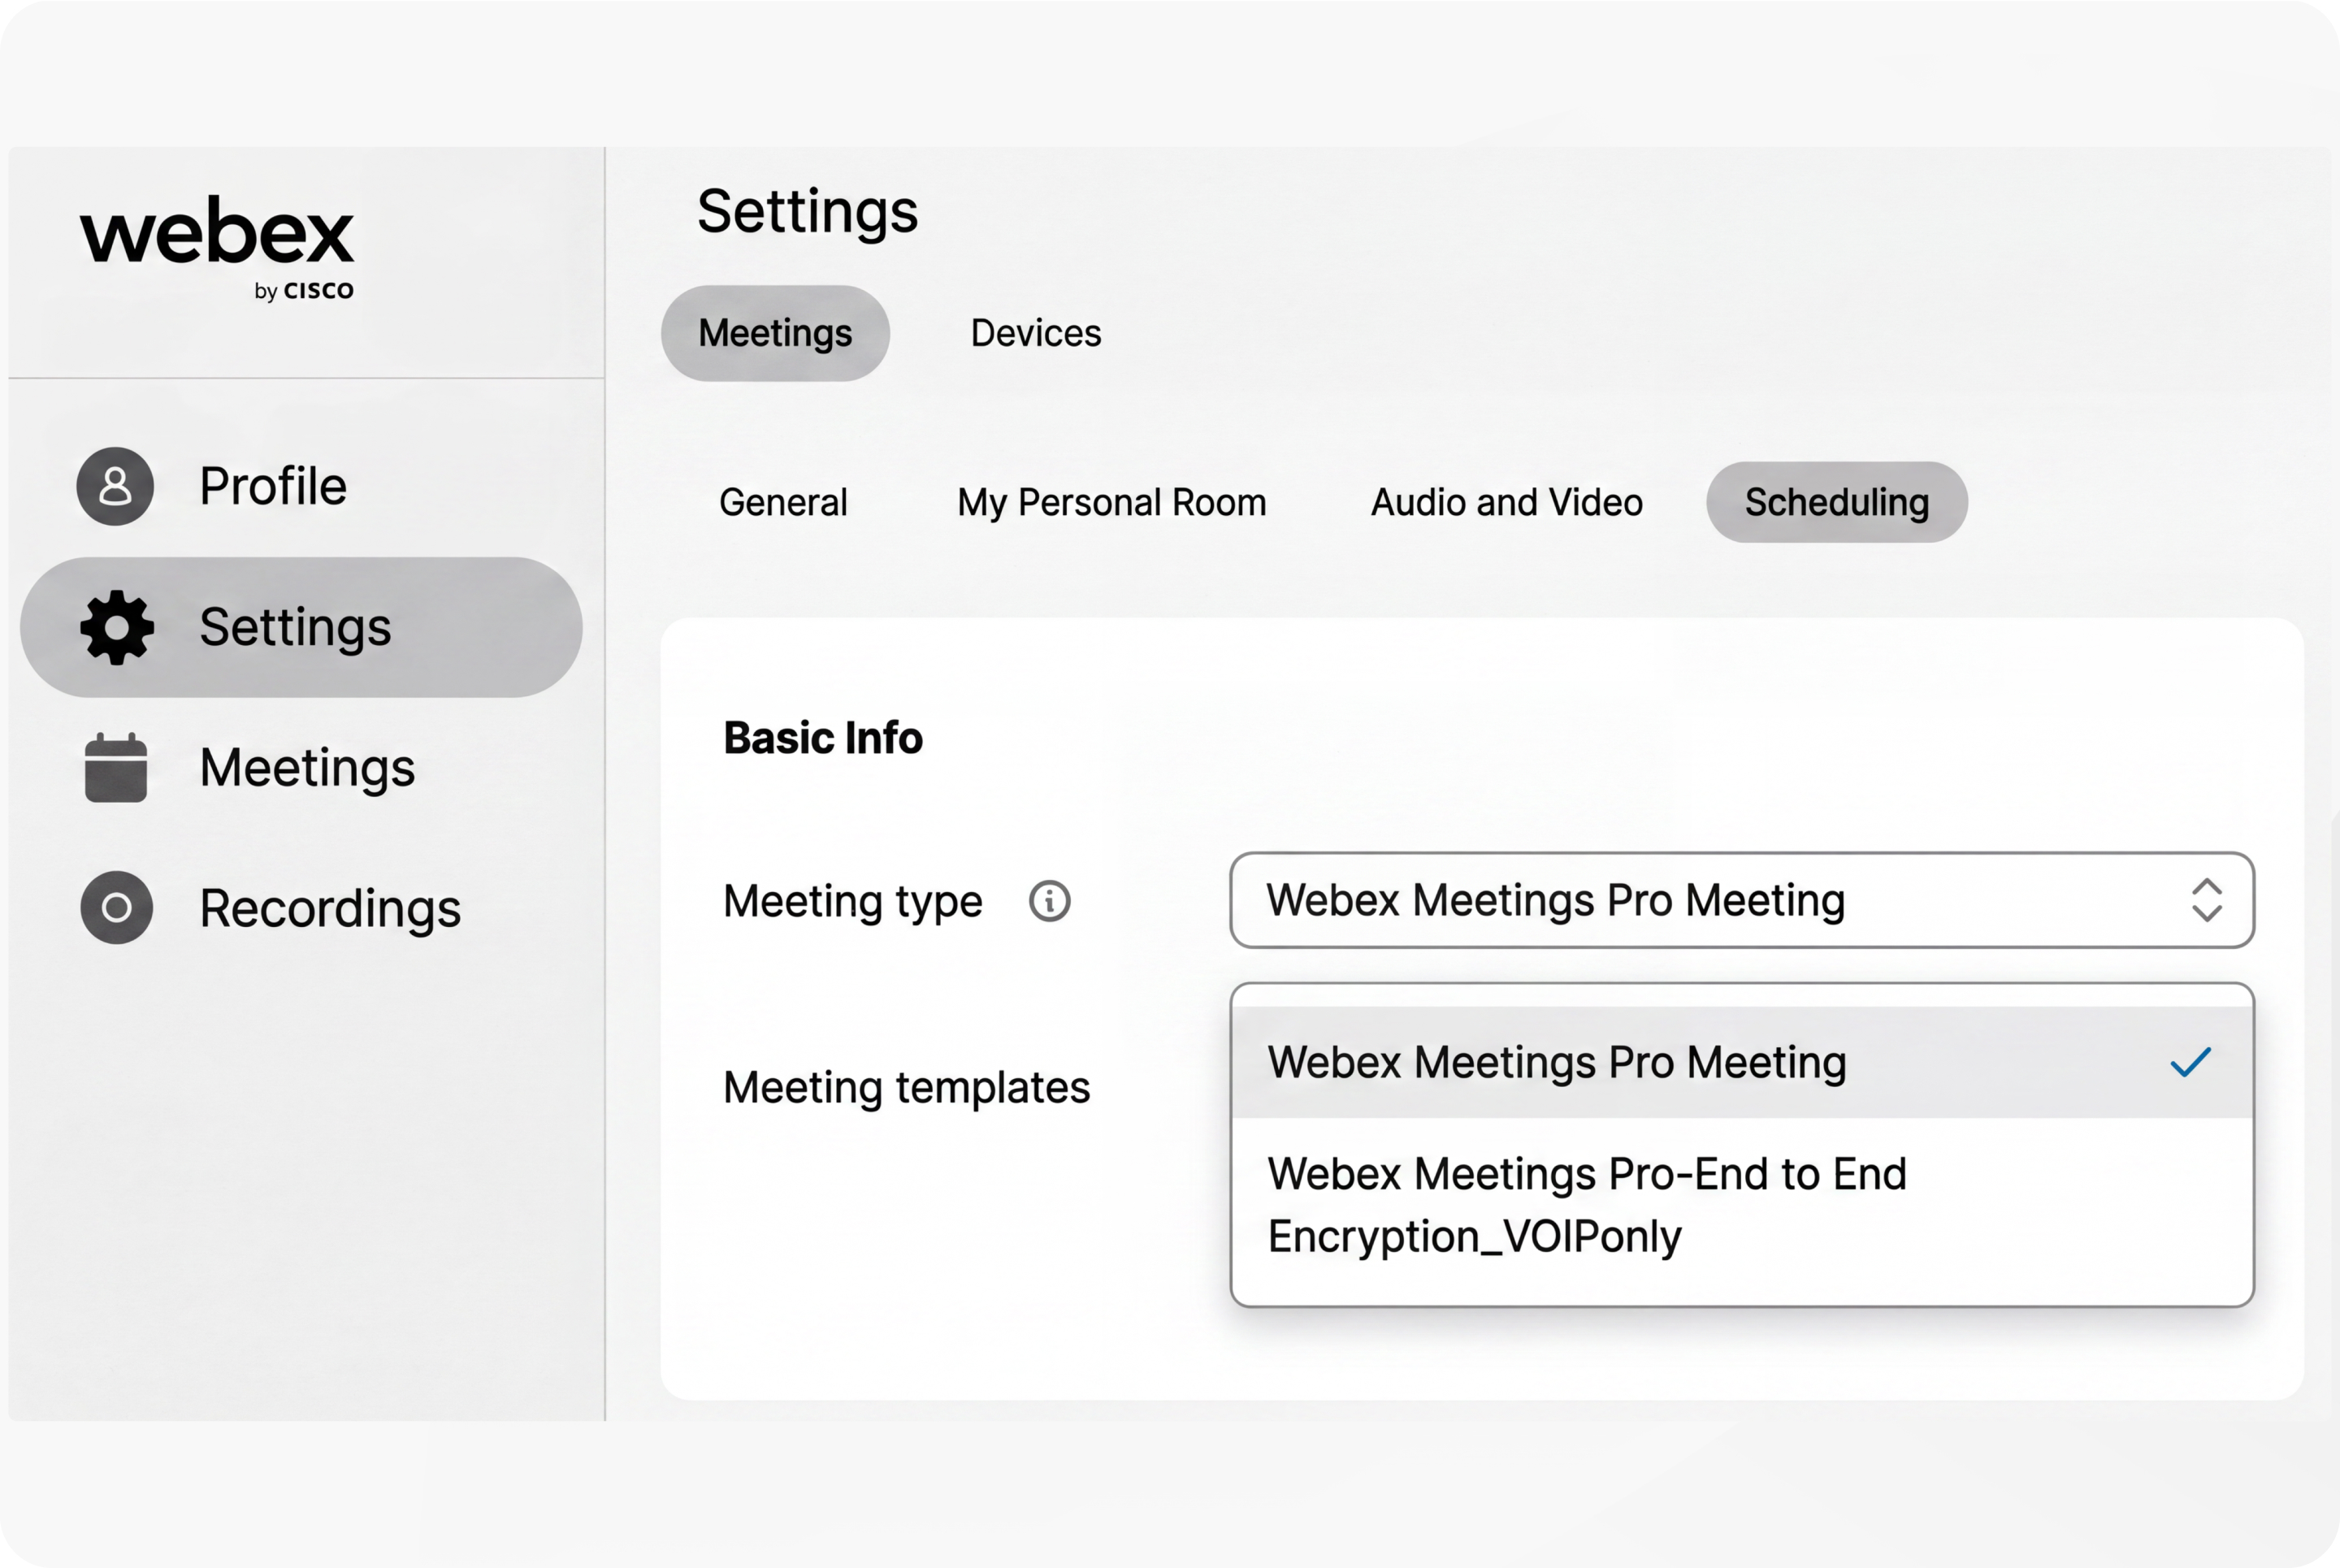Click the Meetings calendar icon
The image size is (2340, 1568).
click(x=116, y=767)
